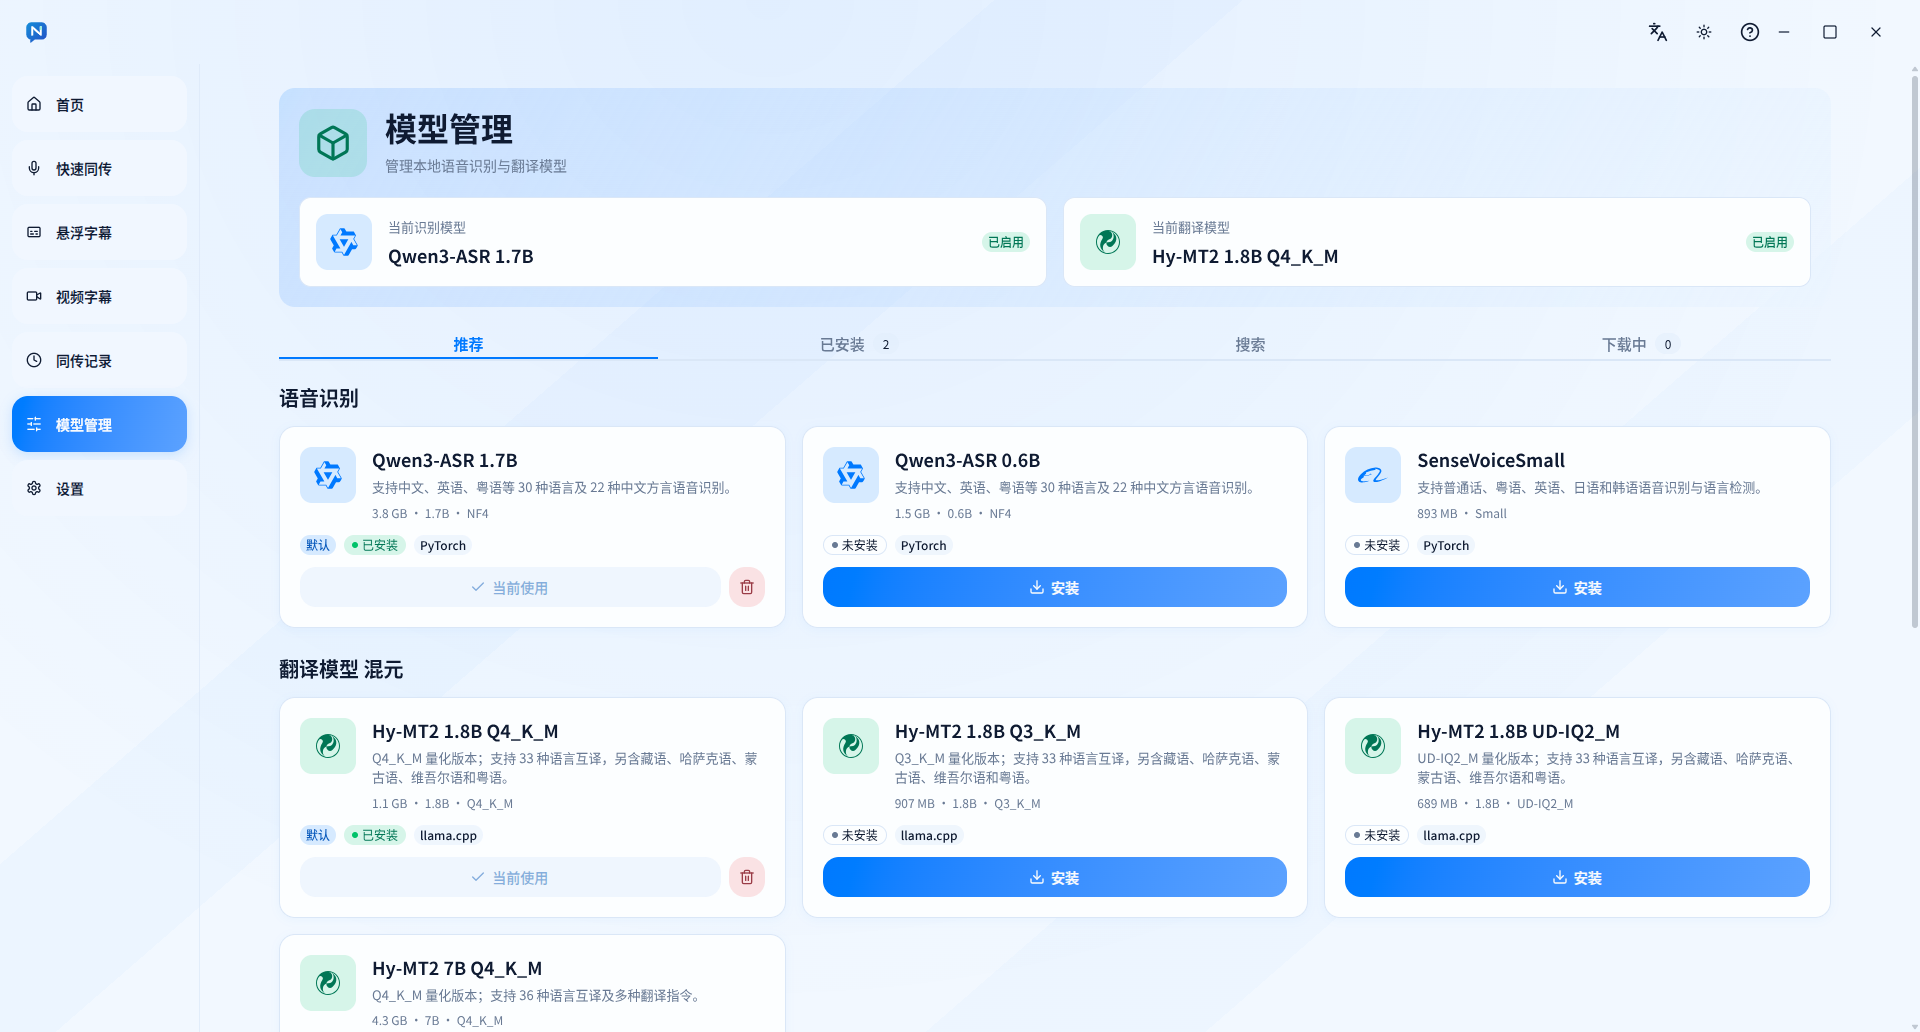Click the Qwen icon in the current recognition model card
Image resolution: width=1920 pixels, height=1032 pixels.
click(344, 242)
